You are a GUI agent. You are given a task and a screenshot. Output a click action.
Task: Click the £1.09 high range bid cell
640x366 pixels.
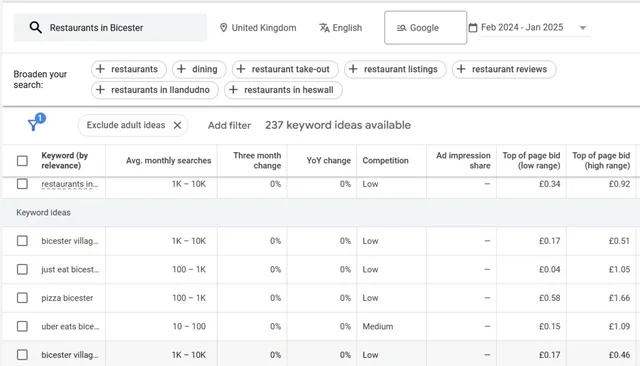point(619,326)
